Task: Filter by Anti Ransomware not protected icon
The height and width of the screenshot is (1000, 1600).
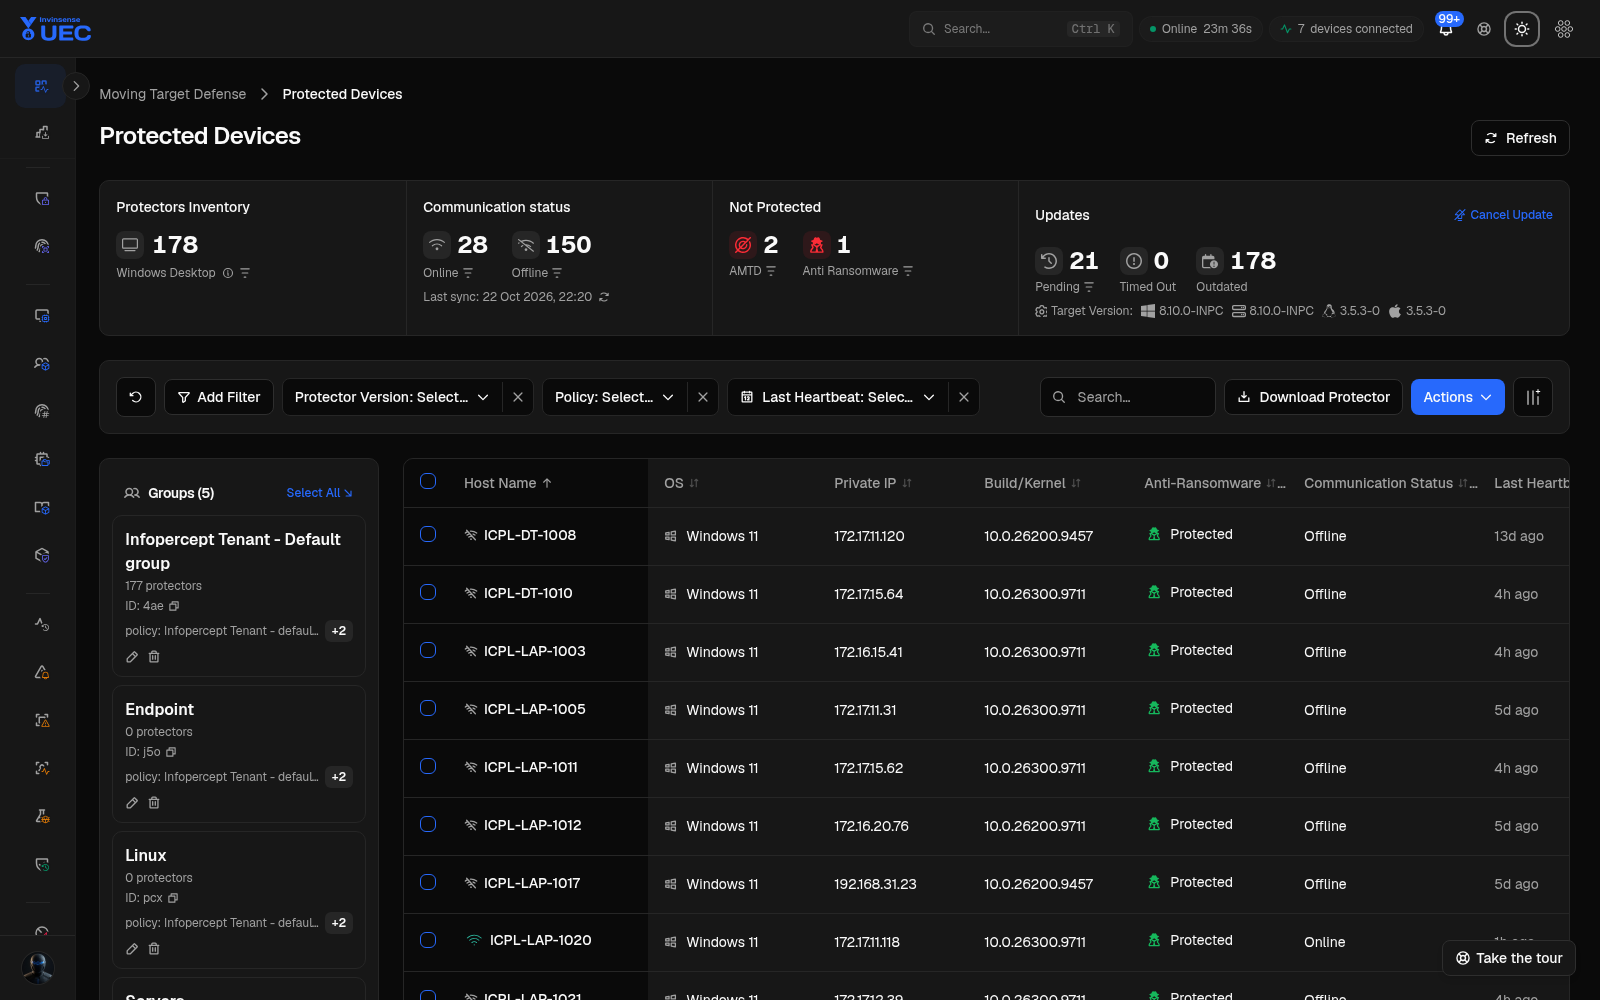Action: coord(908,271)
